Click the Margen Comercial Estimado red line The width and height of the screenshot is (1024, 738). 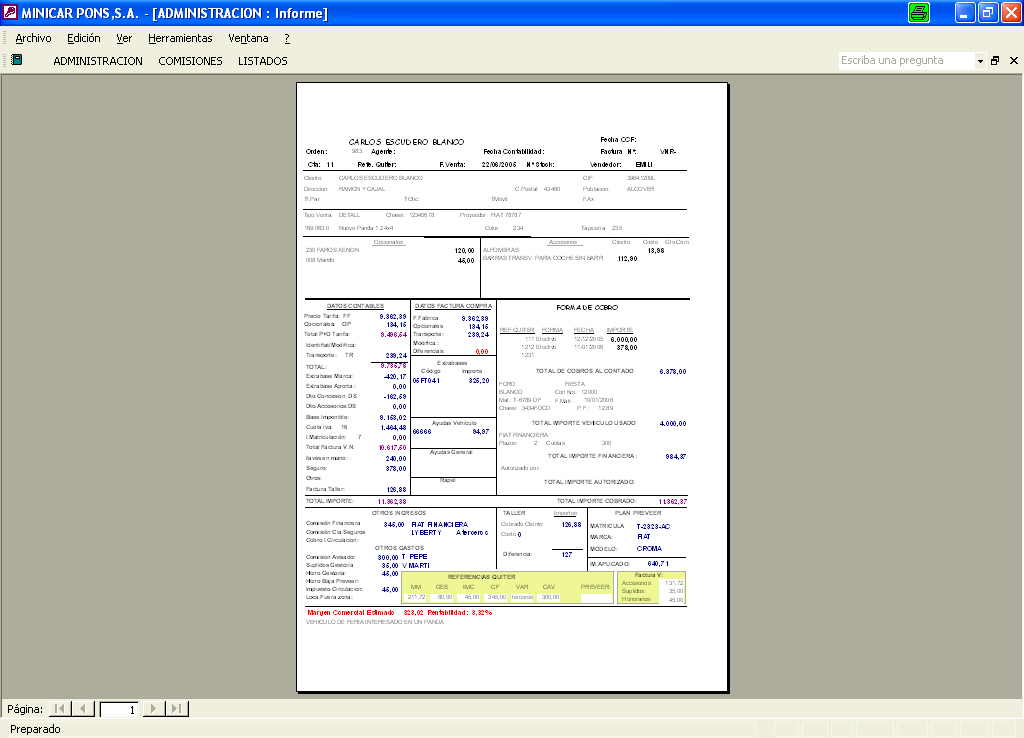coord(400,613)
